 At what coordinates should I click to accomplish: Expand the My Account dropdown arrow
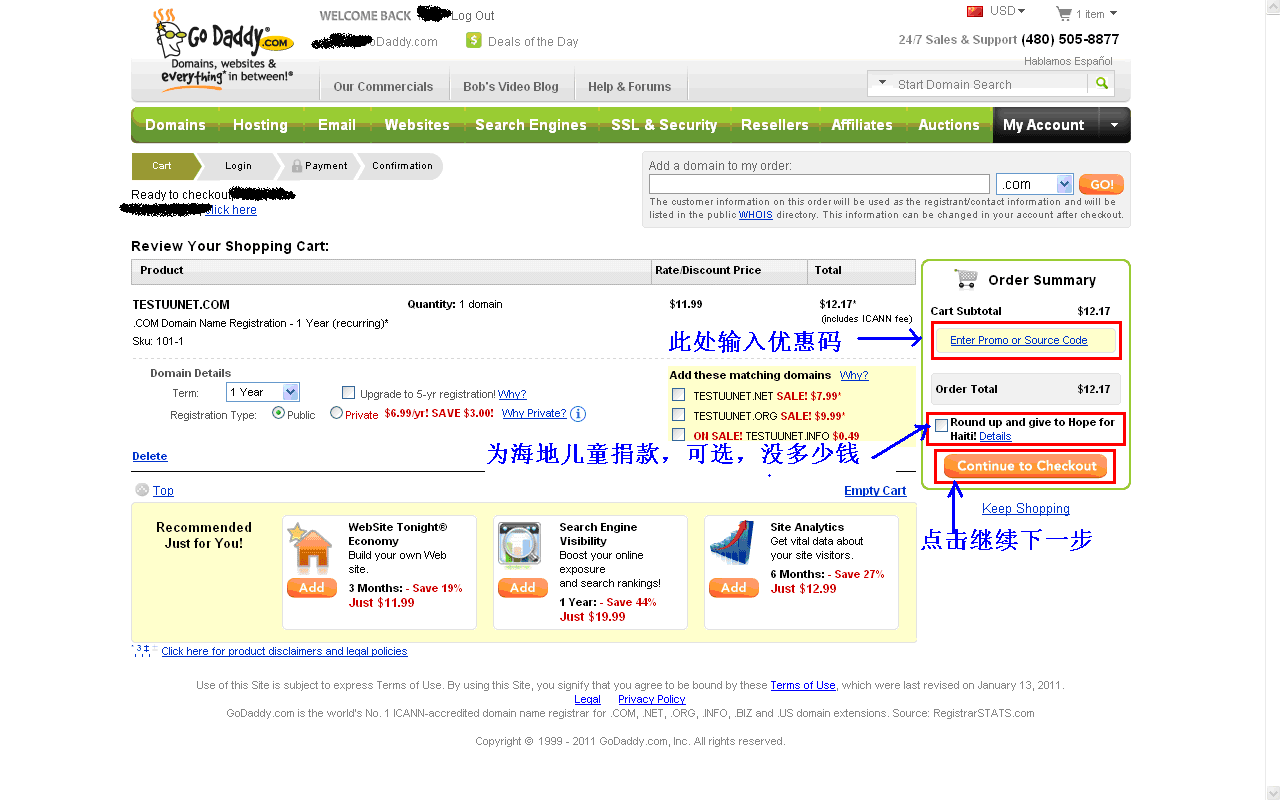pyautogui.click(x=1114, y=125)
